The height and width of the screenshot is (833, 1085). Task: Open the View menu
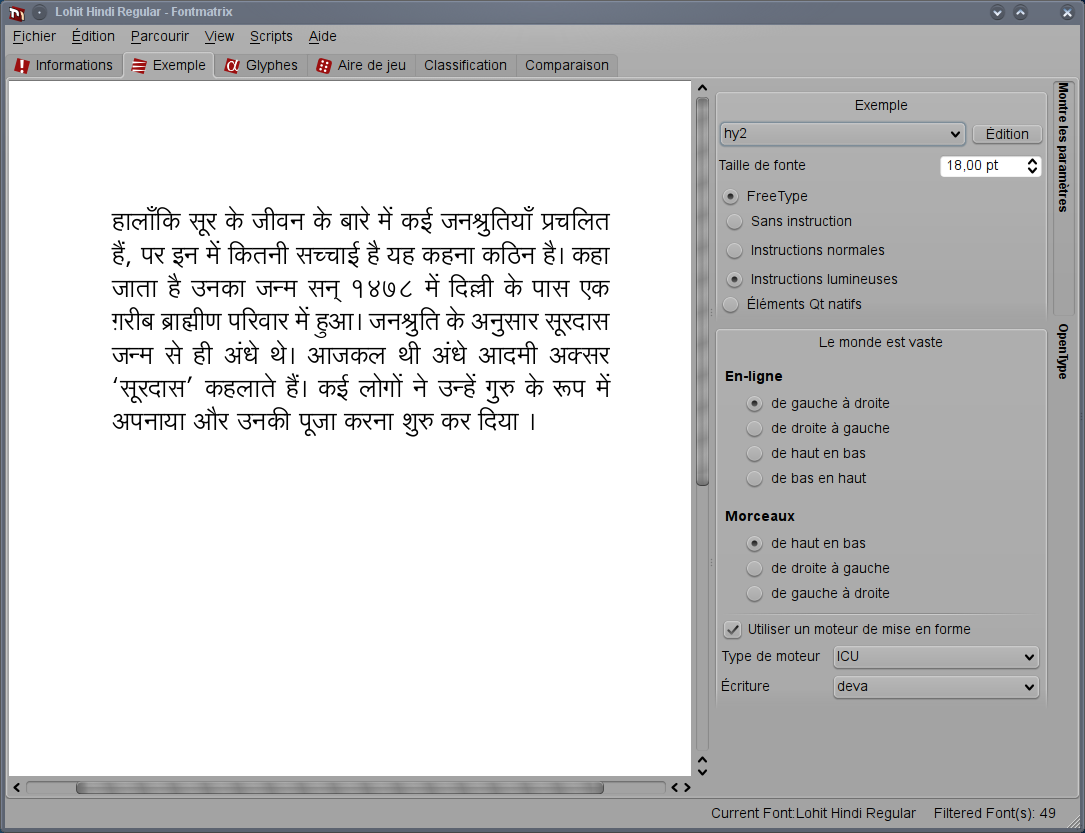coord(219,37)
